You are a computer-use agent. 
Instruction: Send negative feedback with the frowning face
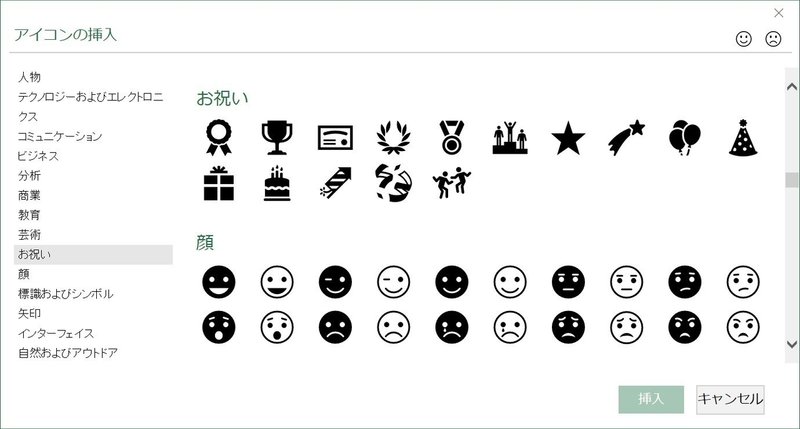[x=773, y=39]
